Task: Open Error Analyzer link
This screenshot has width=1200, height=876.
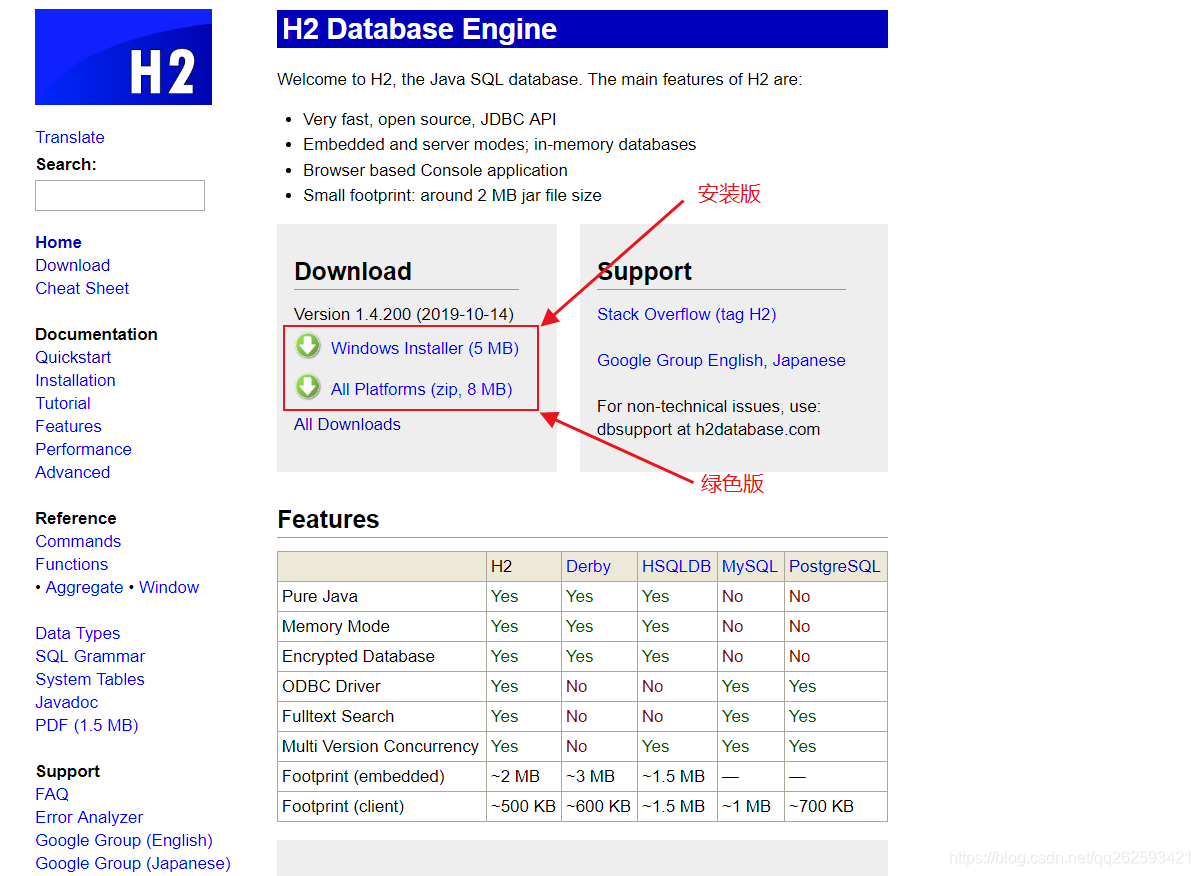Action: 89,817
